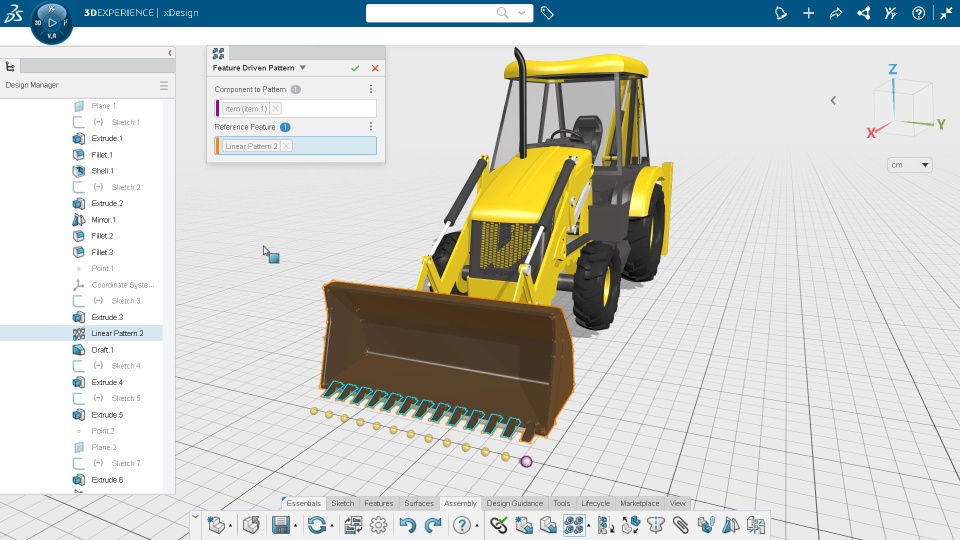Screen dimensions: 960x540
Task: Open Reference Feature options menu
Action: 371,127
